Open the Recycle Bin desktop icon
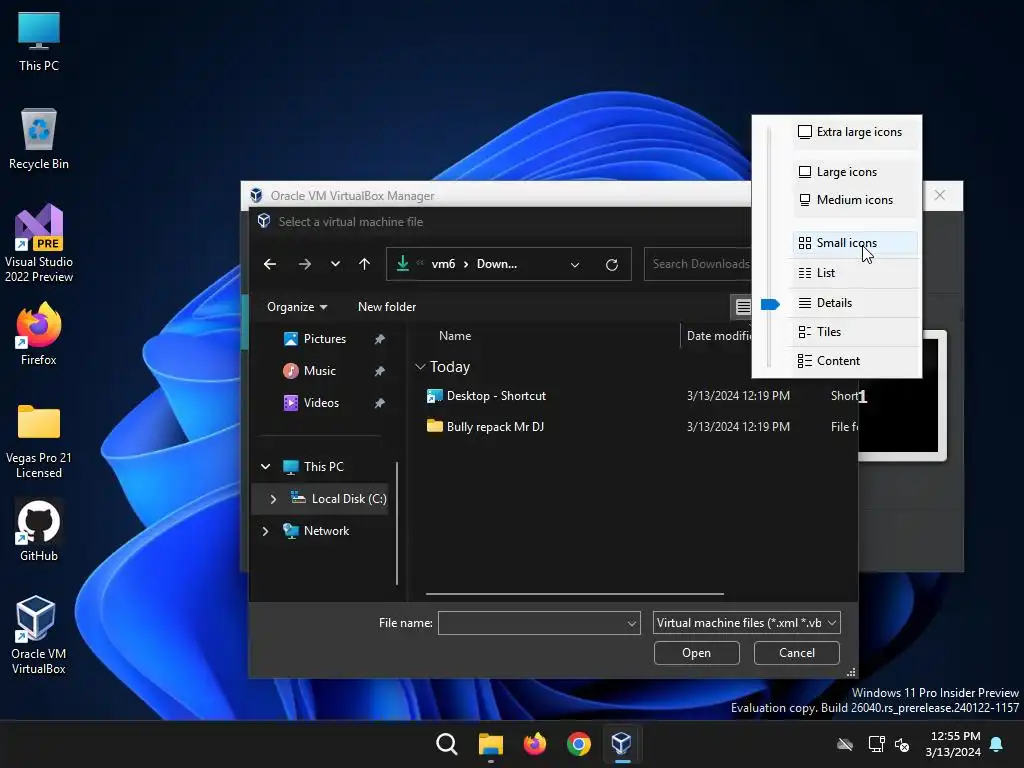The width and height of the screenshot is (1024, 768). [39, 139]
